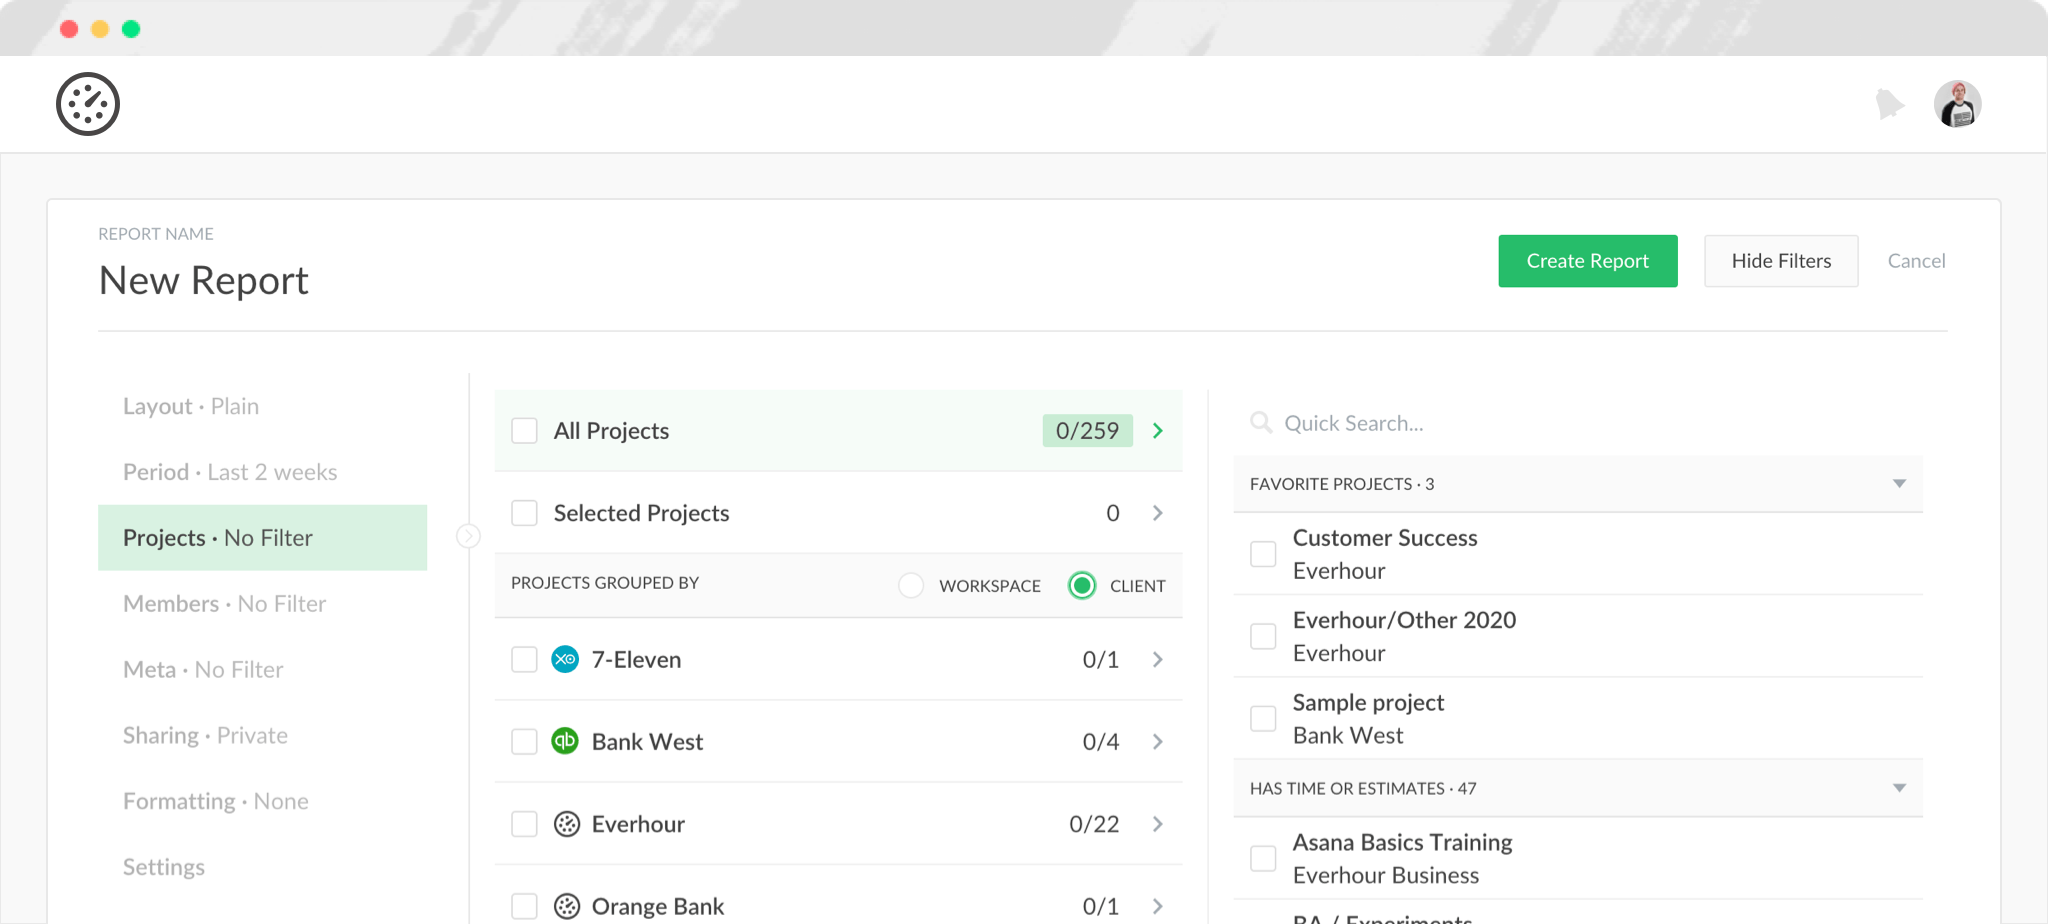Switch to the Sharing settings section
2048x924 pixels.
tap(205, 735)
